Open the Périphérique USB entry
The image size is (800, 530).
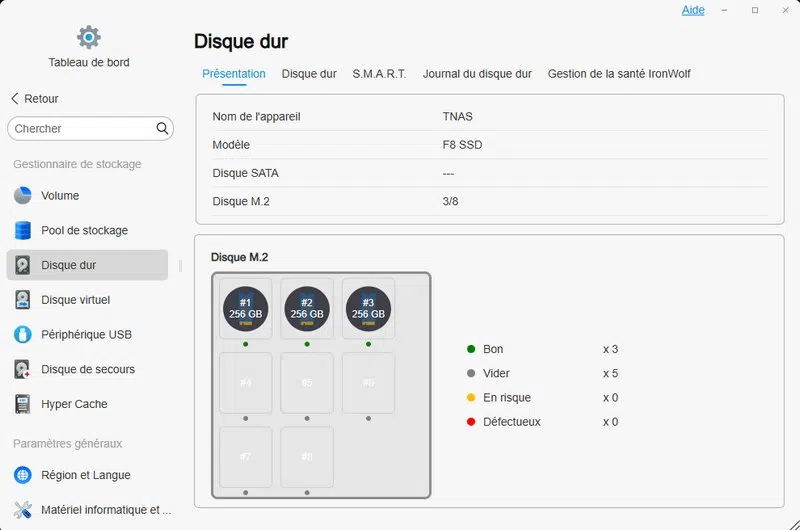[87, 335]
